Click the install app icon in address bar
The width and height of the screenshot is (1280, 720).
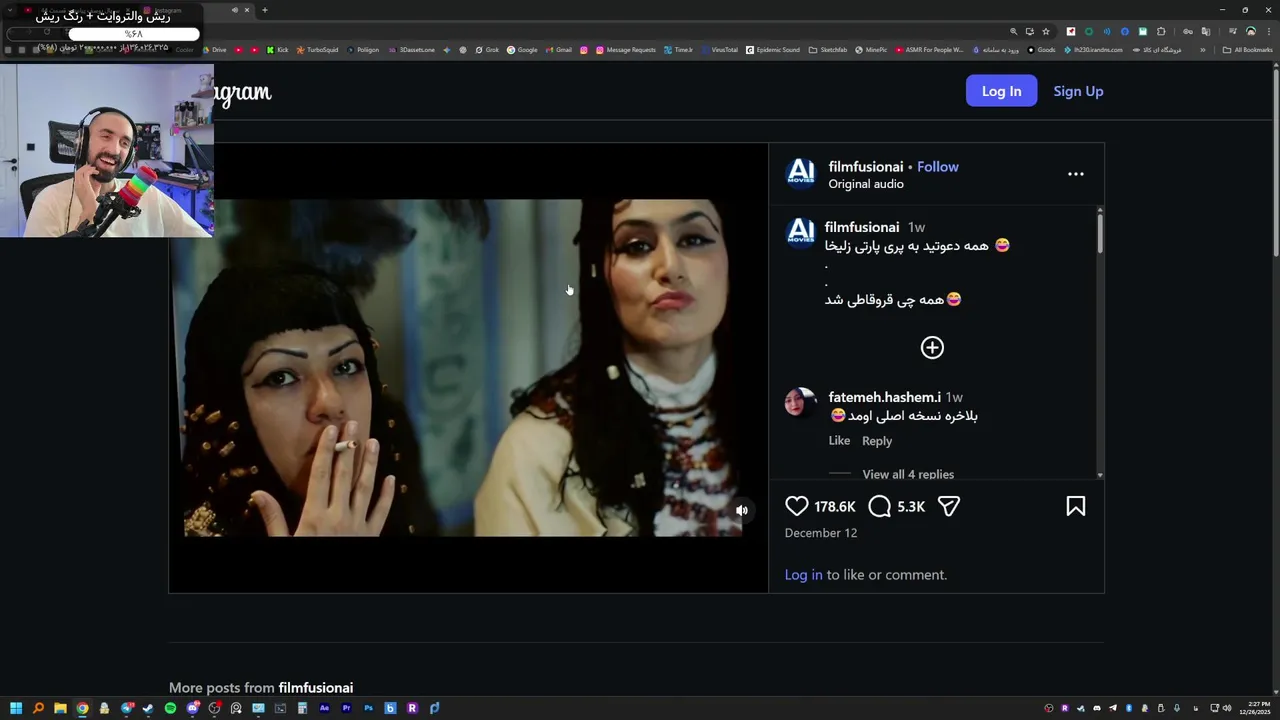coord(1029,31)
